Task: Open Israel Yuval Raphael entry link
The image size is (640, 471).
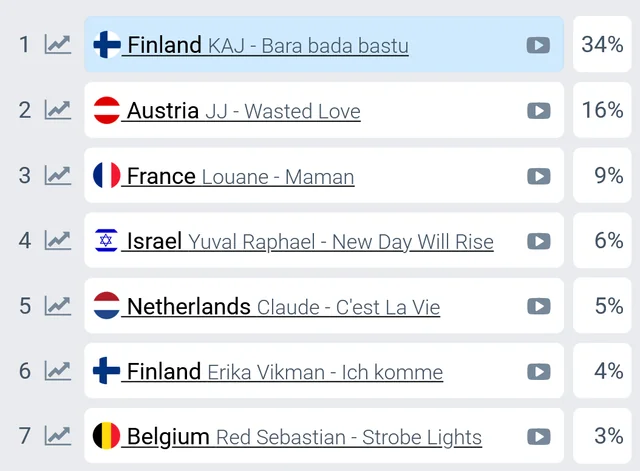Action: pos(310,241)
